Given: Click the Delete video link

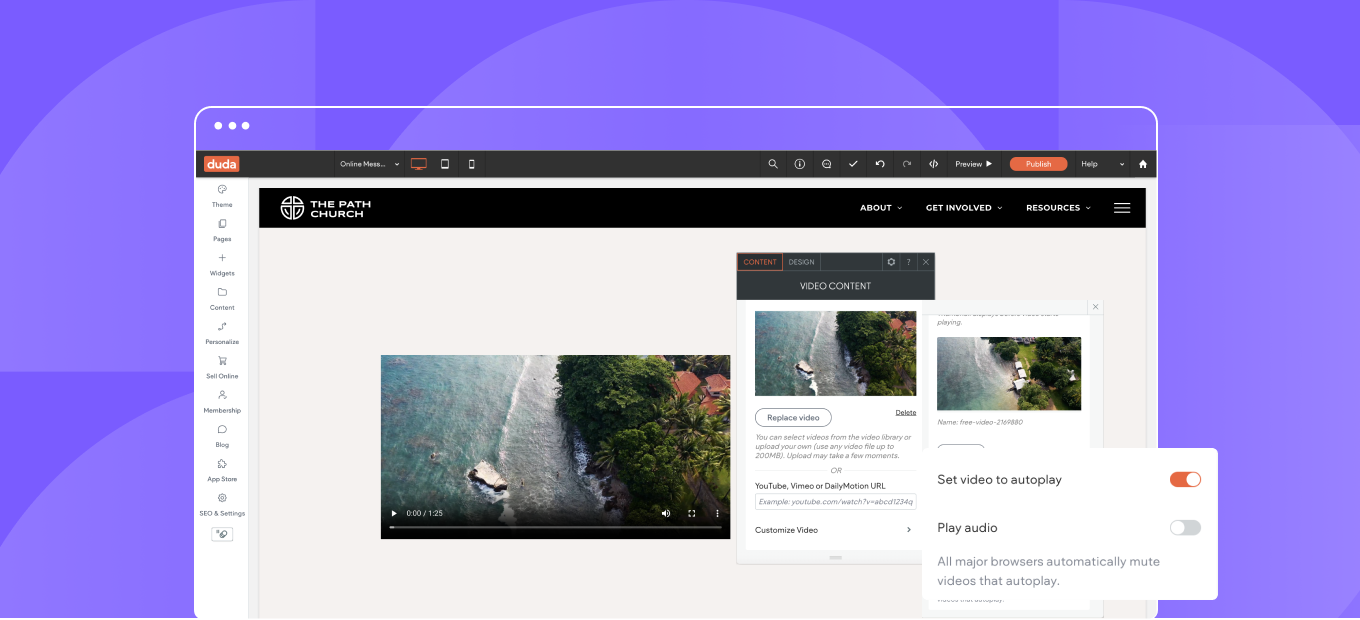Looking at the screenshot, I should pyautogui.click(x=905, y=412).
